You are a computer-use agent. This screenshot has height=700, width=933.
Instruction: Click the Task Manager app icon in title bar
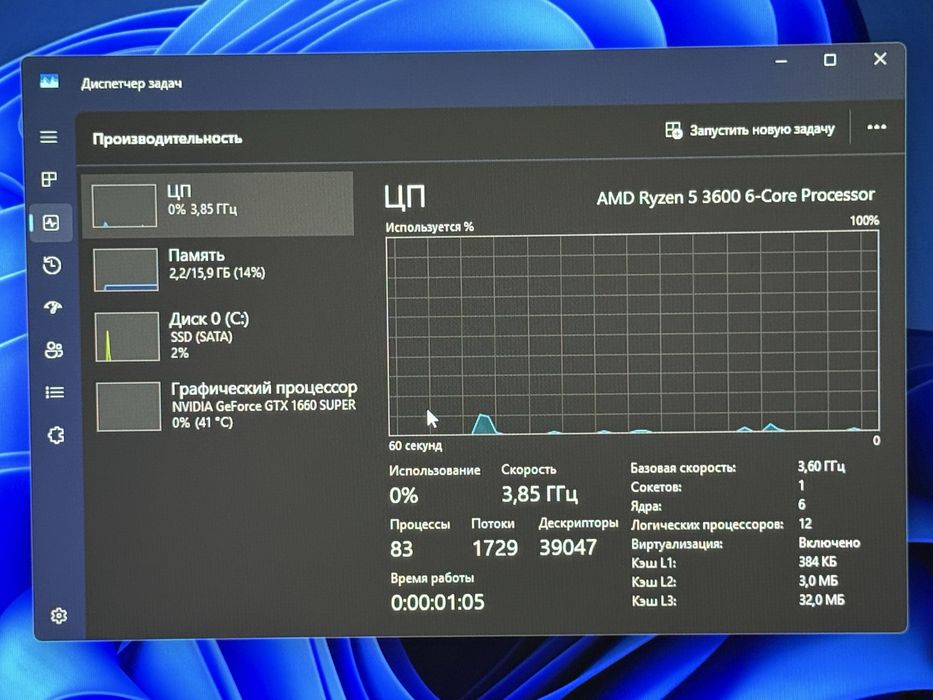(x=49, y=80)
